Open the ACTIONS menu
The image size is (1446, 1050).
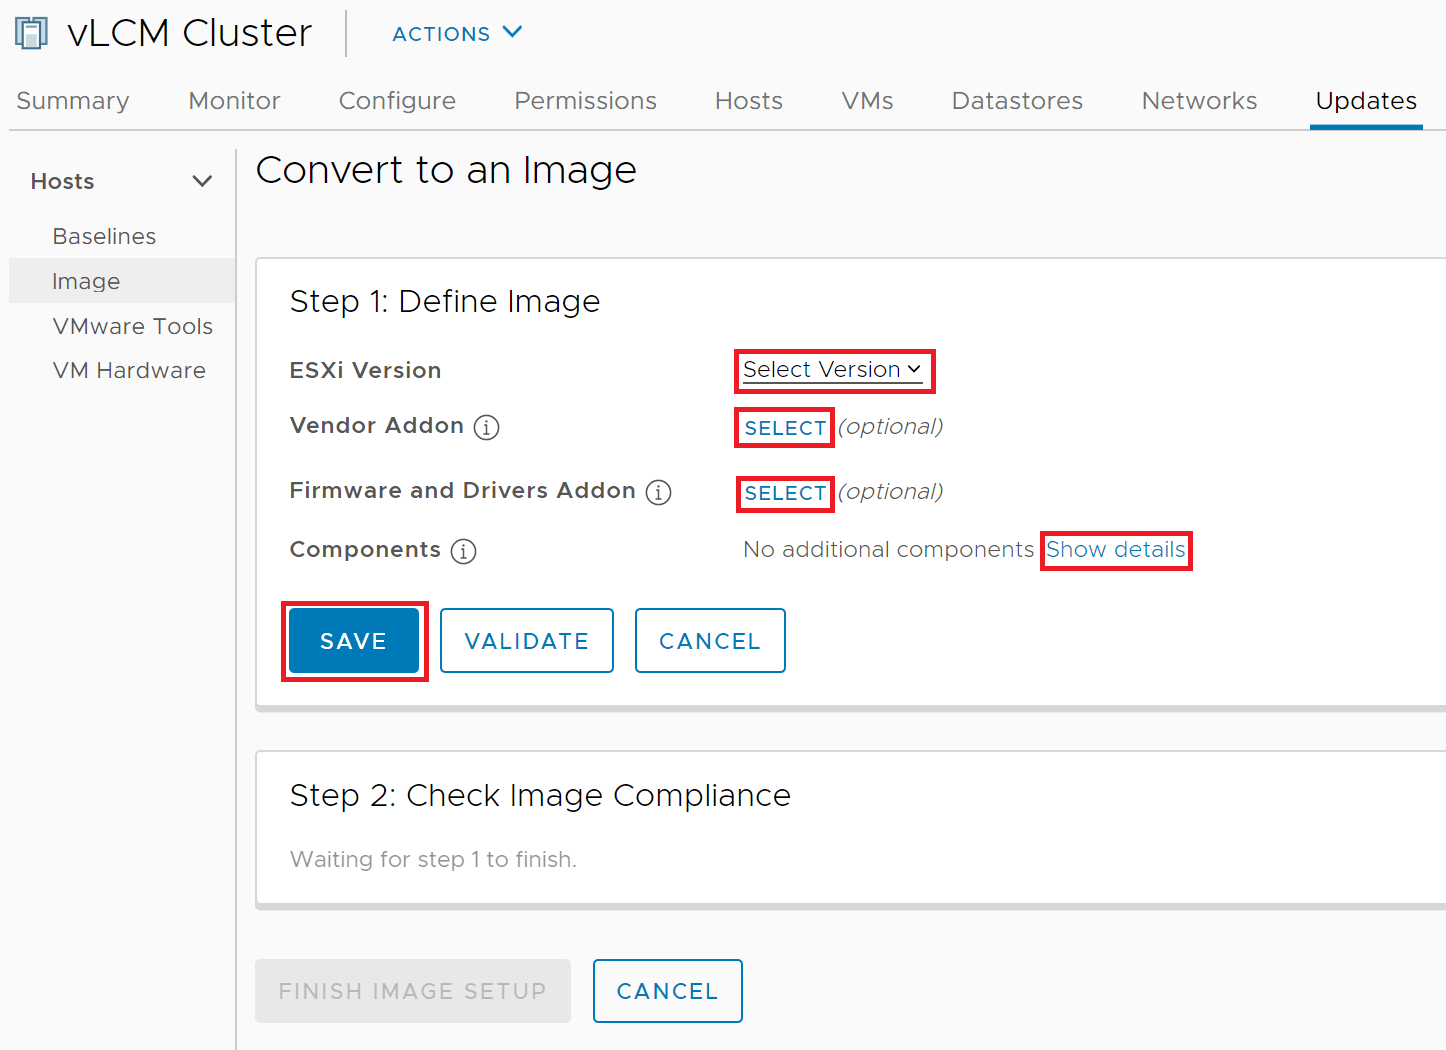coord(456,33)
